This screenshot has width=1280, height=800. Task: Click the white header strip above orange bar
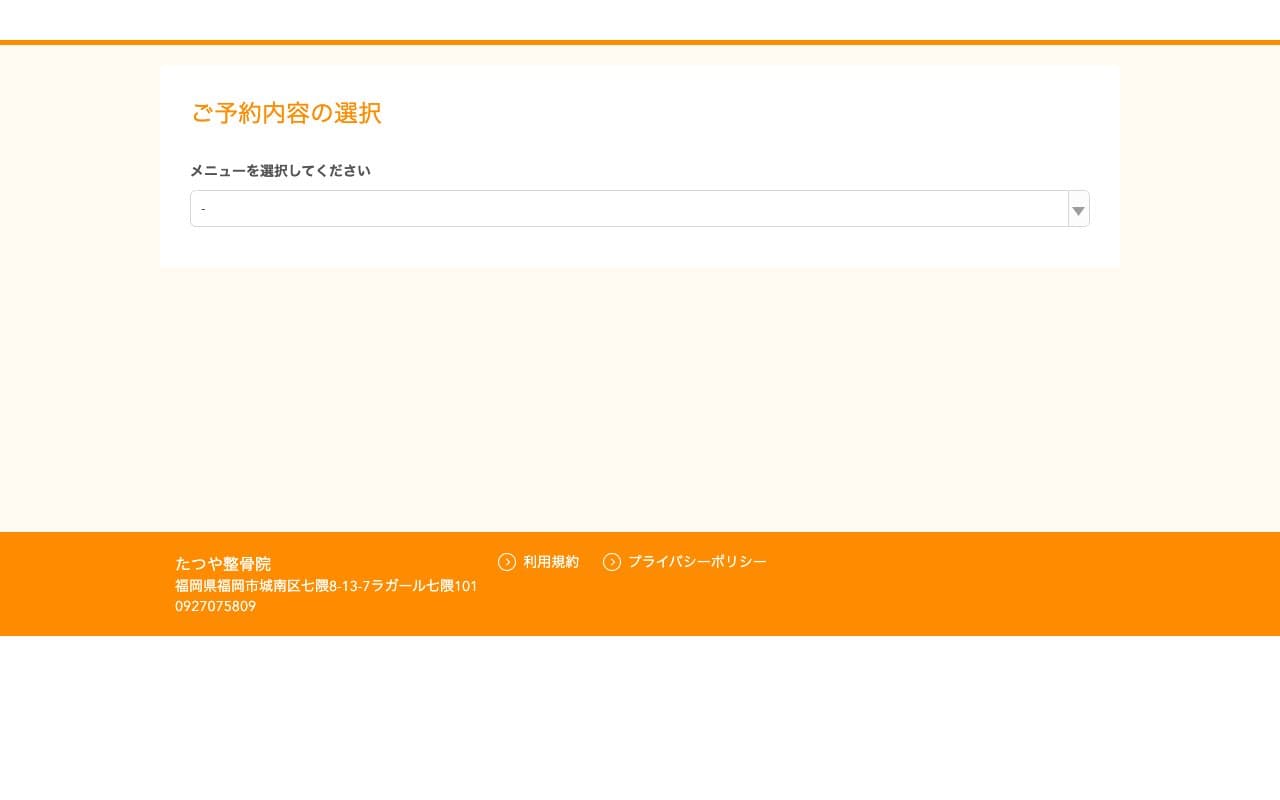point(640,18)
